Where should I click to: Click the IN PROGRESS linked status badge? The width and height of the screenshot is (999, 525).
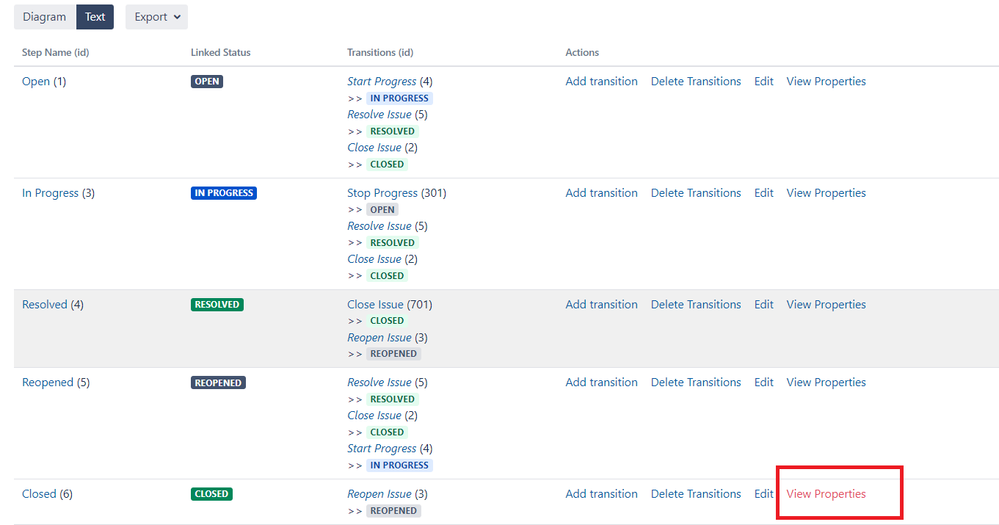tap(224, 193)
